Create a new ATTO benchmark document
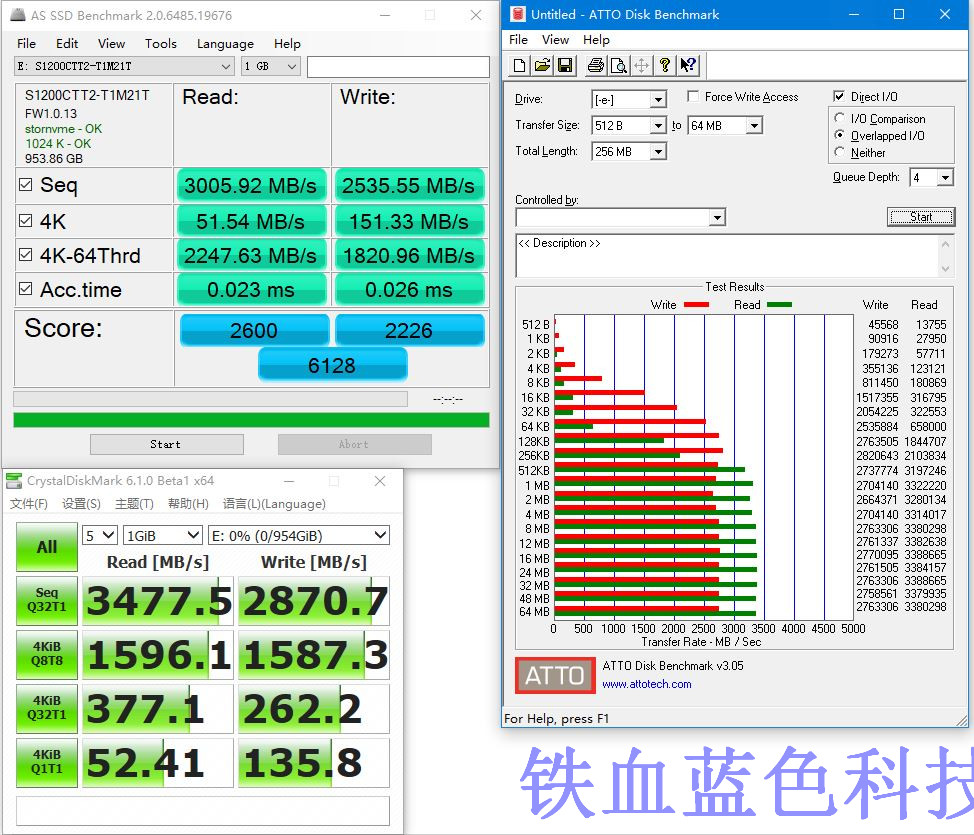This screenshot has width=974, height=835. tap(518, 65)
